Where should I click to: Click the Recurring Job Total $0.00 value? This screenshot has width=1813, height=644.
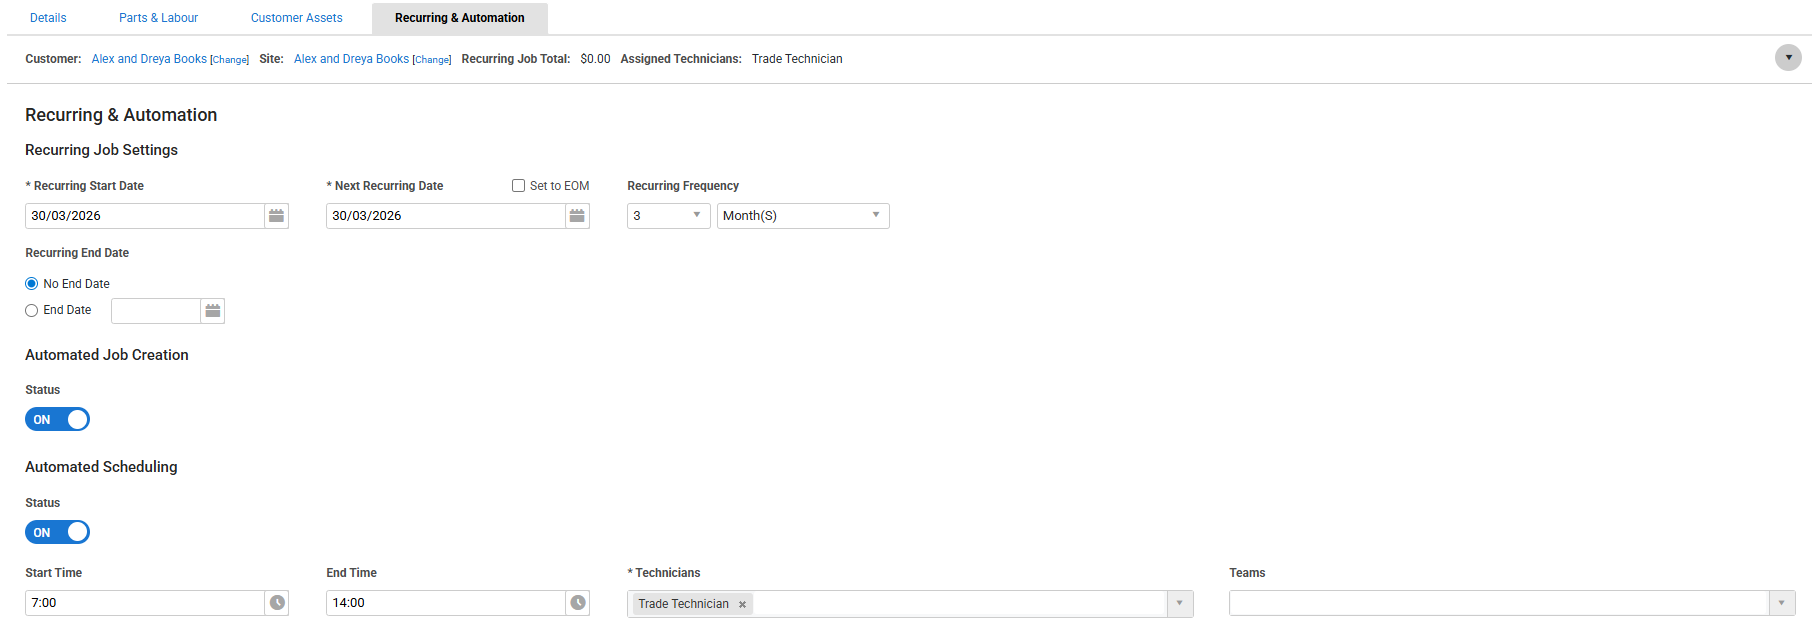595,59
